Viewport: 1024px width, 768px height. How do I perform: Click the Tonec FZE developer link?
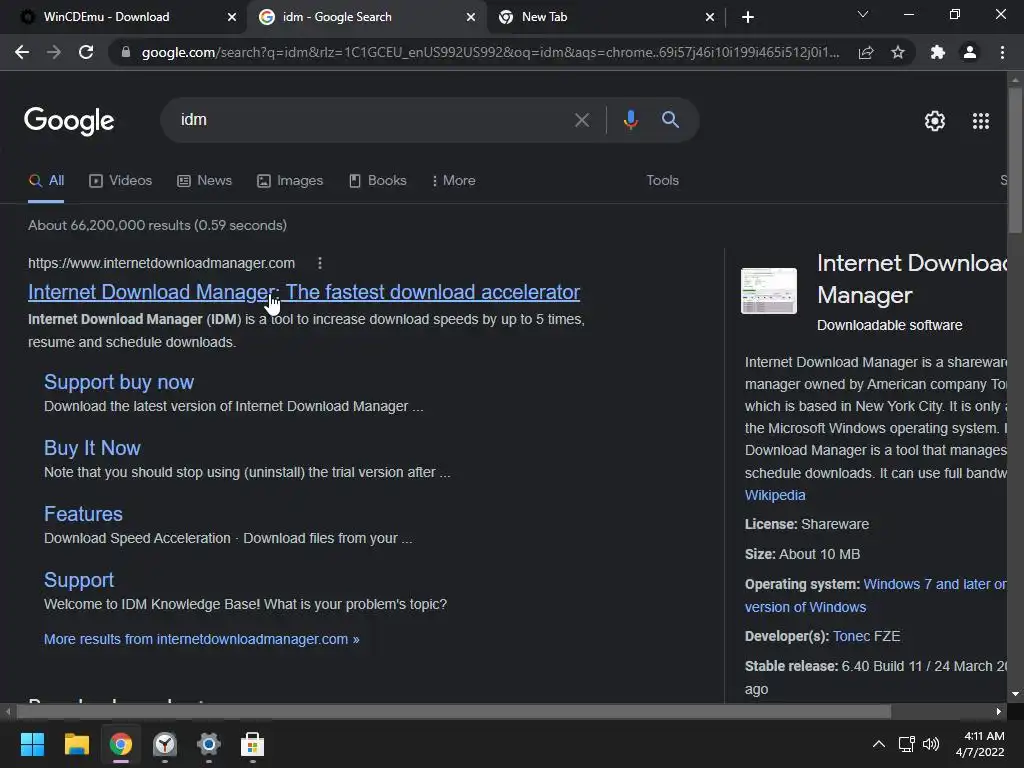[866, 636]
